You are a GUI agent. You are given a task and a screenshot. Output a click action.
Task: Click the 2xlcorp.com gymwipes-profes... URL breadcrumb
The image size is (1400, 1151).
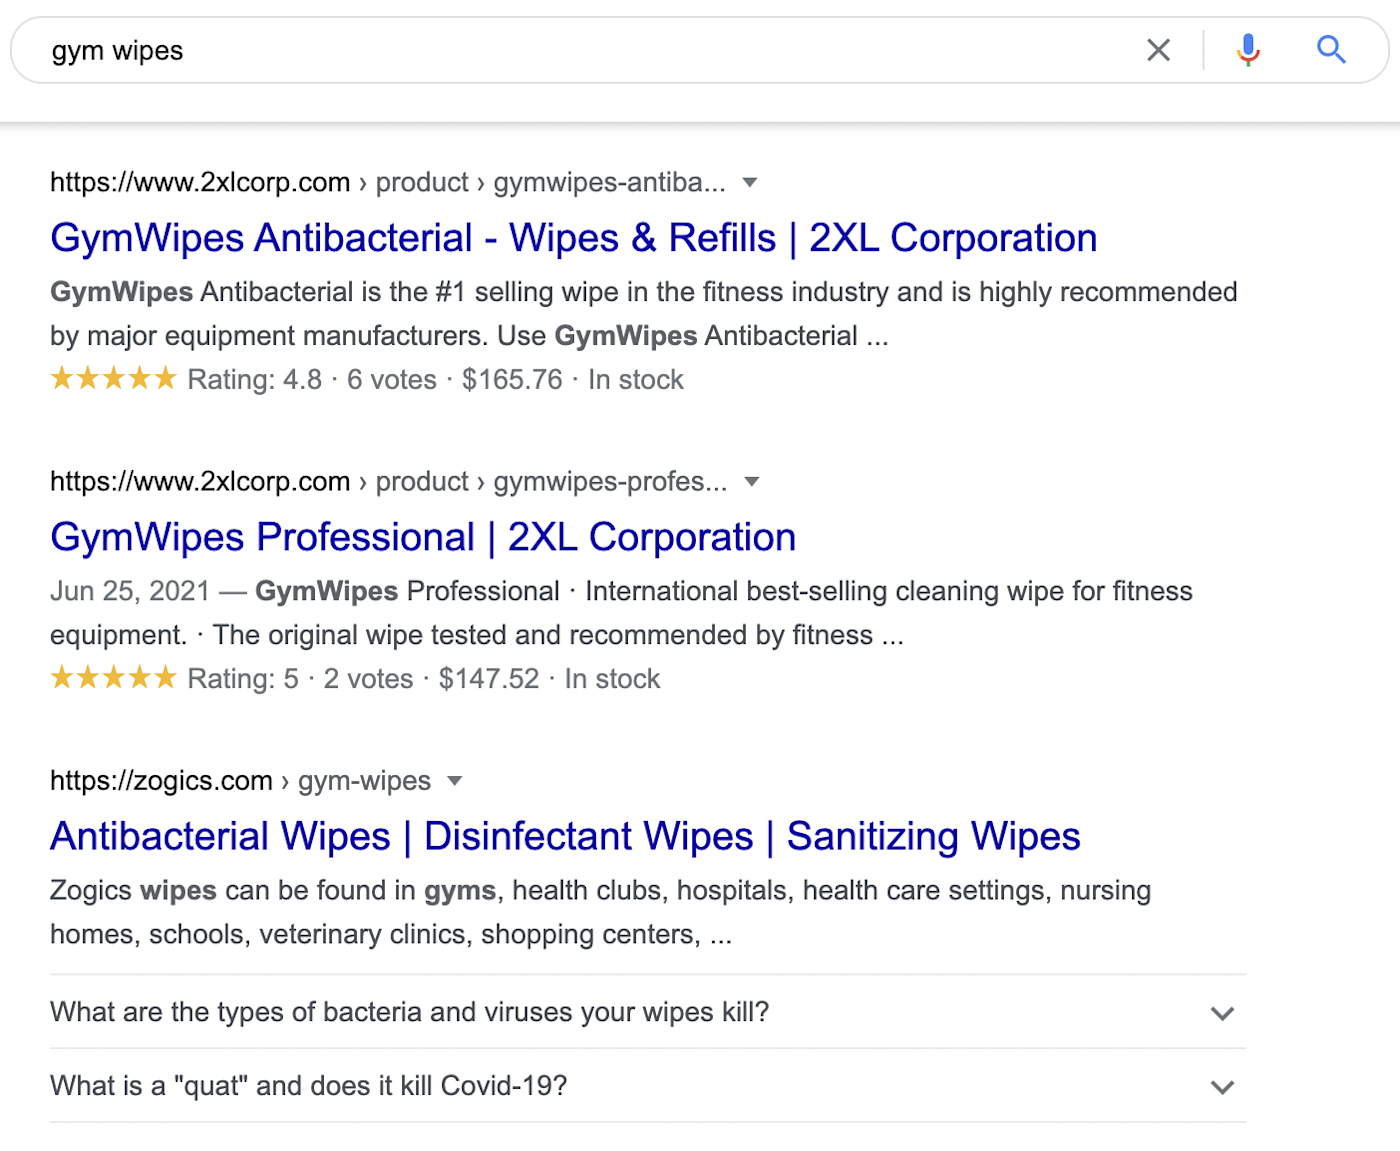tap(389, 481)
